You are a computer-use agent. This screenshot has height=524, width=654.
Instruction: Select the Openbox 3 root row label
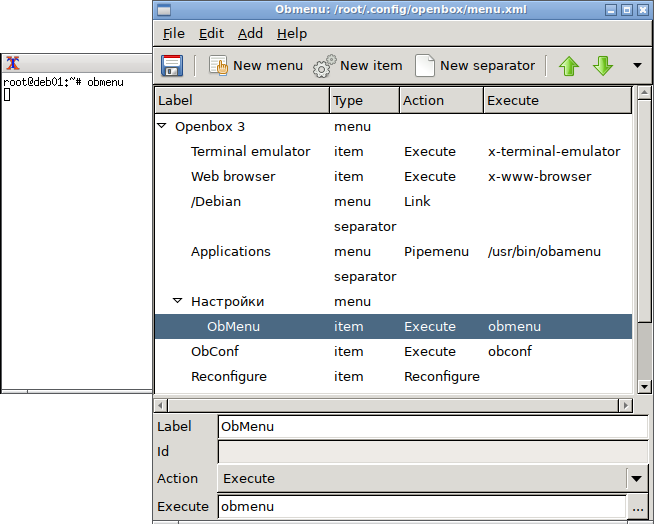(210, 126)
